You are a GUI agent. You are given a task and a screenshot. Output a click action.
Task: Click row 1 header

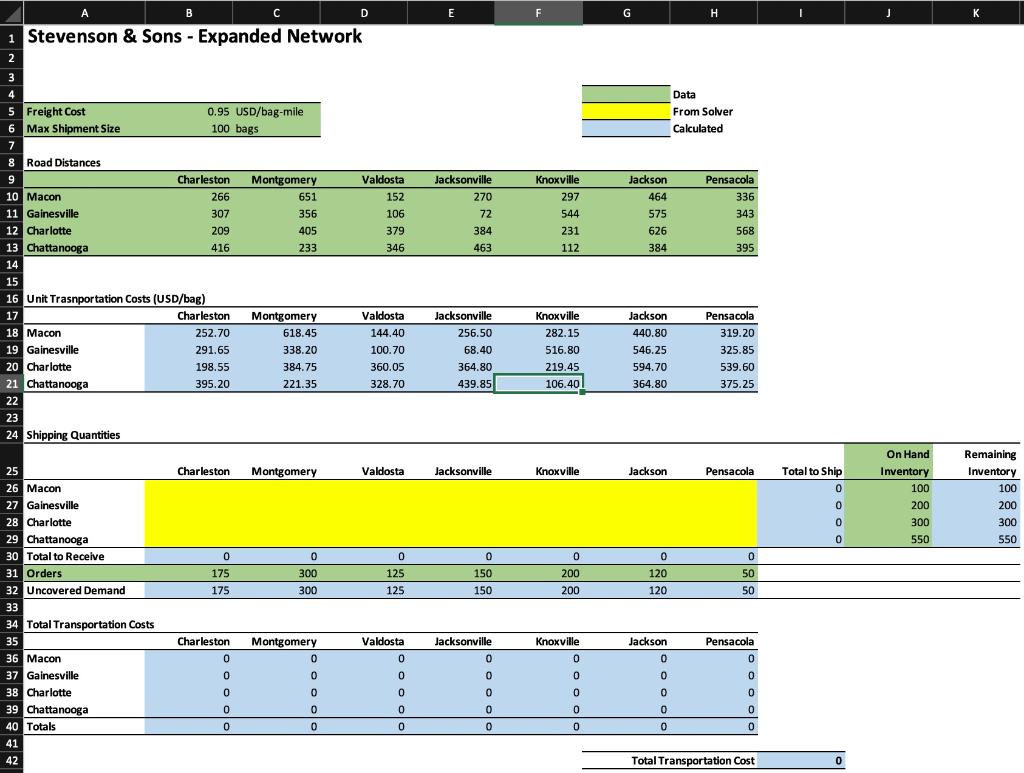9,36
